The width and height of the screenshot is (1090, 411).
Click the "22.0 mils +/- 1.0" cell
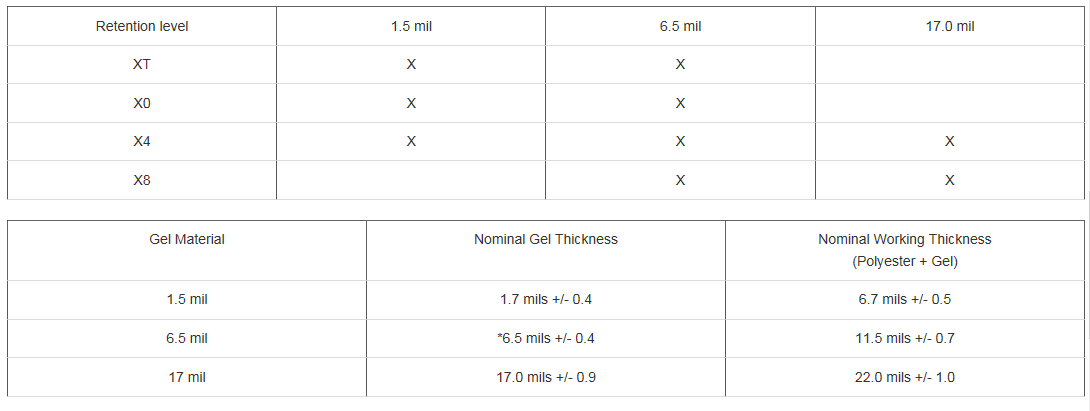click(905, 377)
